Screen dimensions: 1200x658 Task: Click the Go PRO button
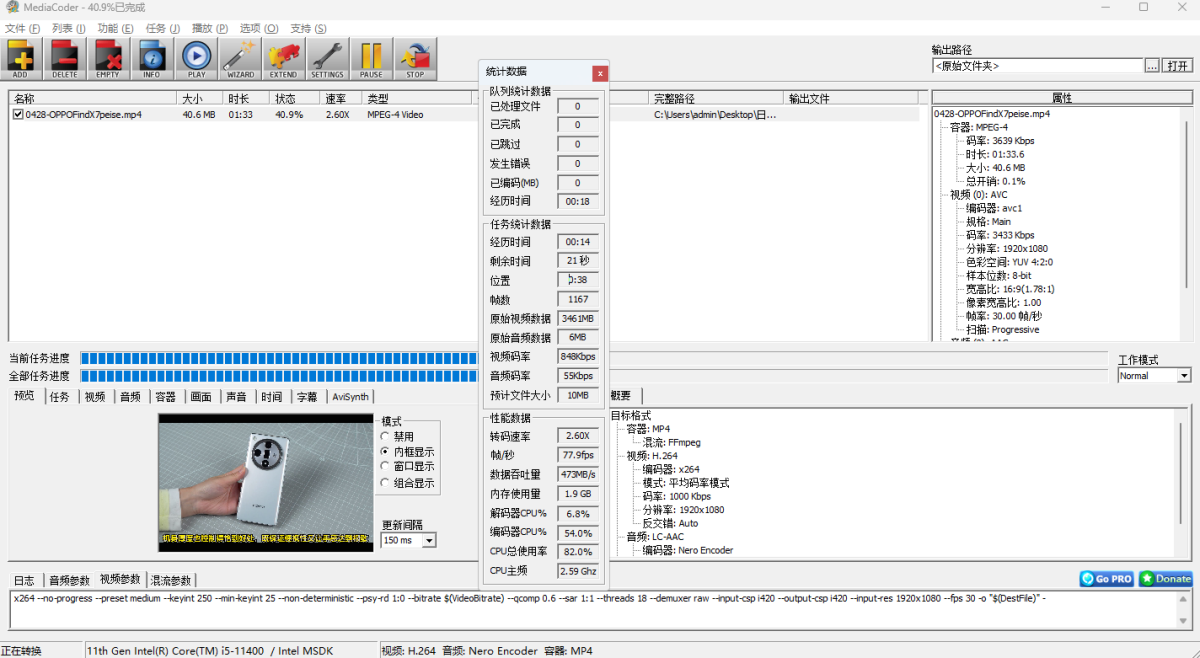pos(1106,579)
